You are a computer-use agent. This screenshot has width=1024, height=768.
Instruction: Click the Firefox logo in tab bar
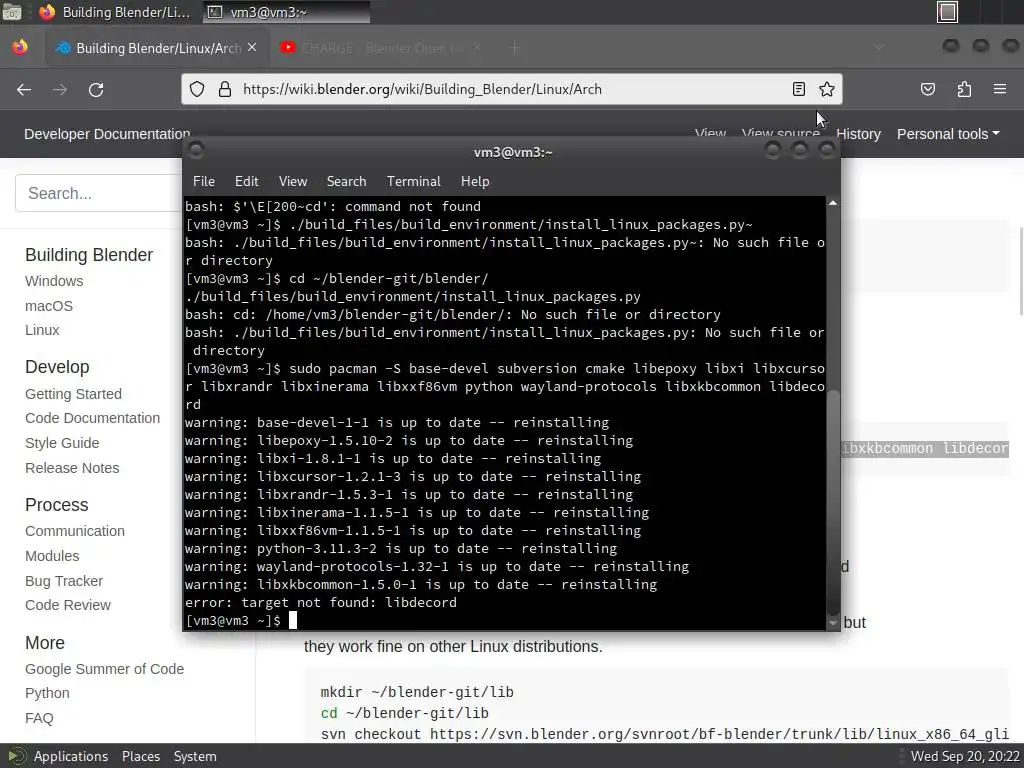(x=20, y=47)
